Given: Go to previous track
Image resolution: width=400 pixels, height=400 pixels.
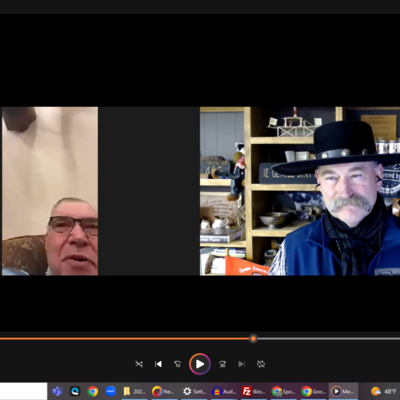Looking at the screenshot, I should [158, 364].
